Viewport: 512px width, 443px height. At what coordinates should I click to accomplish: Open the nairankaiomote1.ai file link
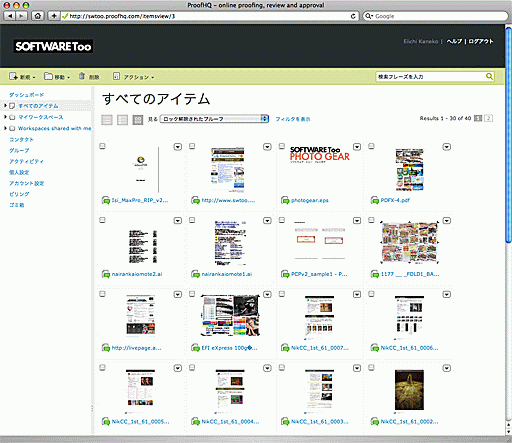pos(227,274)
